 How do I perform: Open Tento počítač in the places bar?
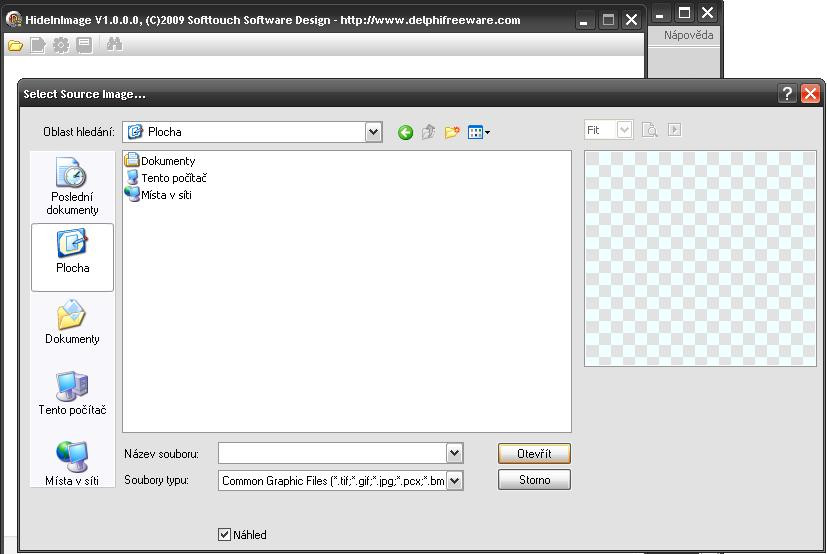72,393
